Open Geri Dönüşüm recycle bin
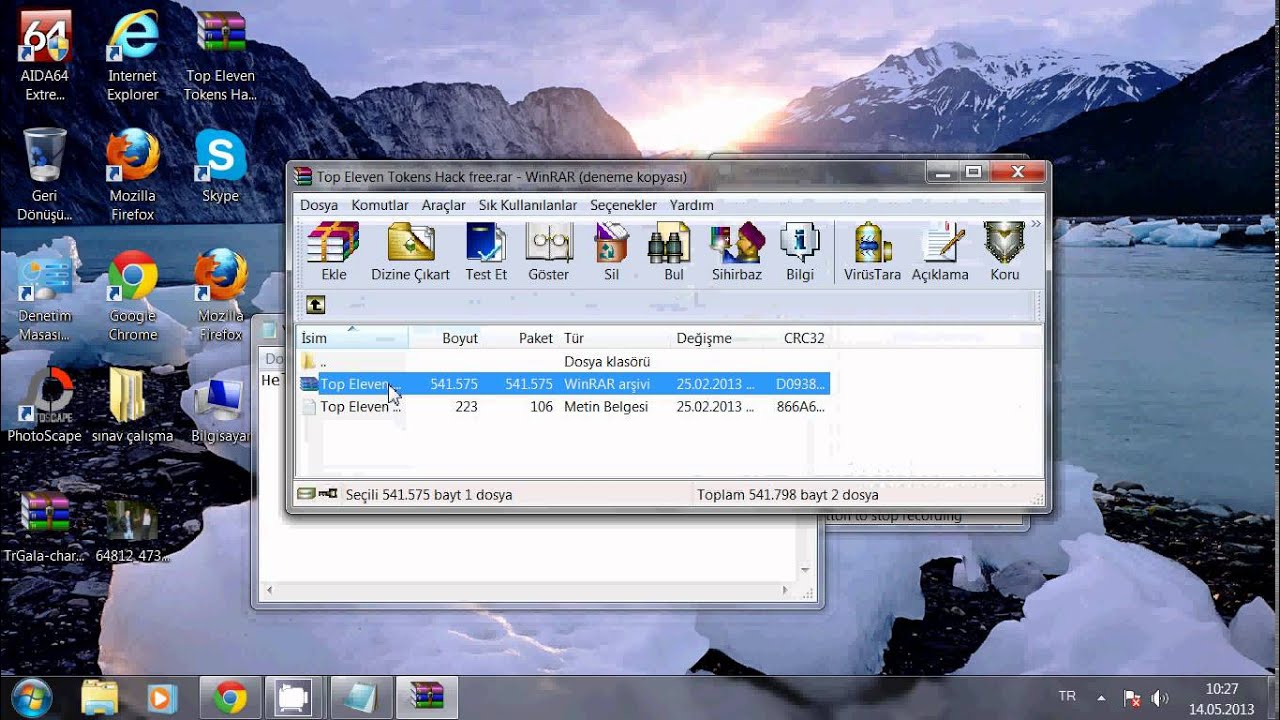Image resolution: width=1280 pixels, height=720 pixels. (44, 176)
